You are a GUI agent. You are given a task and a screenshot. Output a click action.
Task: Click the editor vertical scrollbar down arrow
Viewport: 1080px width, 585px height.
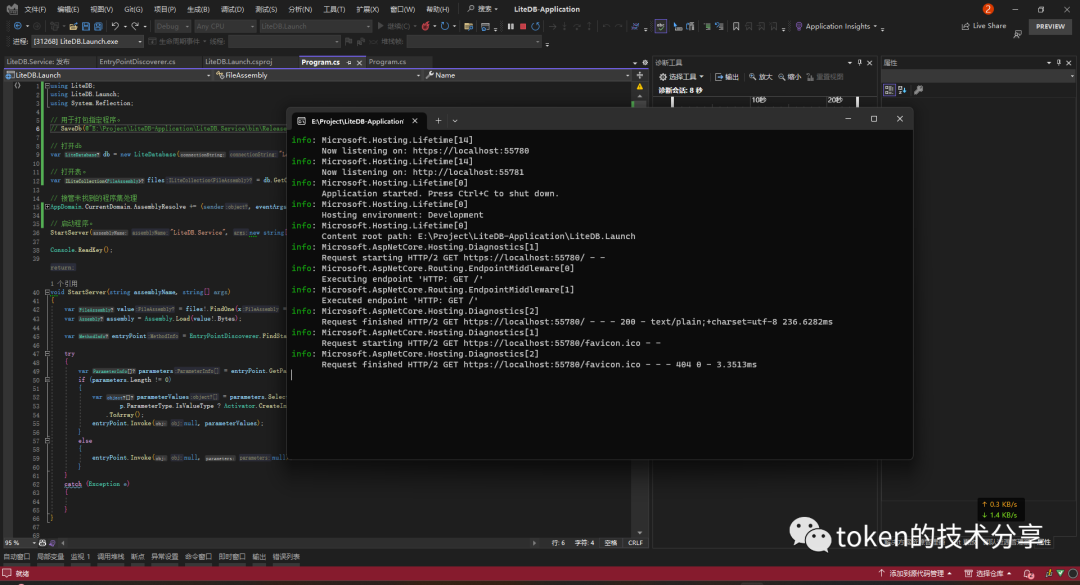point(640,533)
